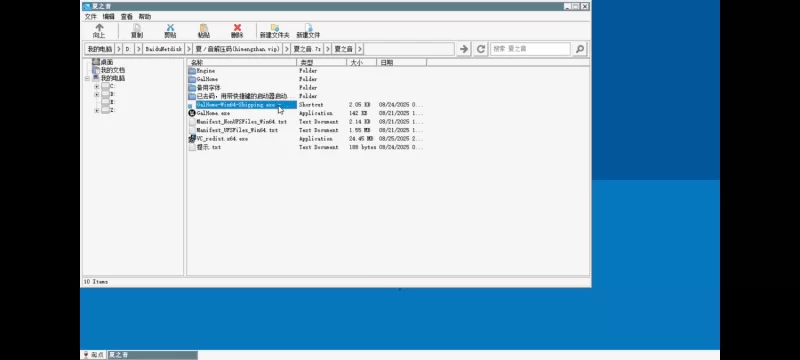
Task: Go to 我的电脑 breadcrumb segment
Action: tap(99, 49)
